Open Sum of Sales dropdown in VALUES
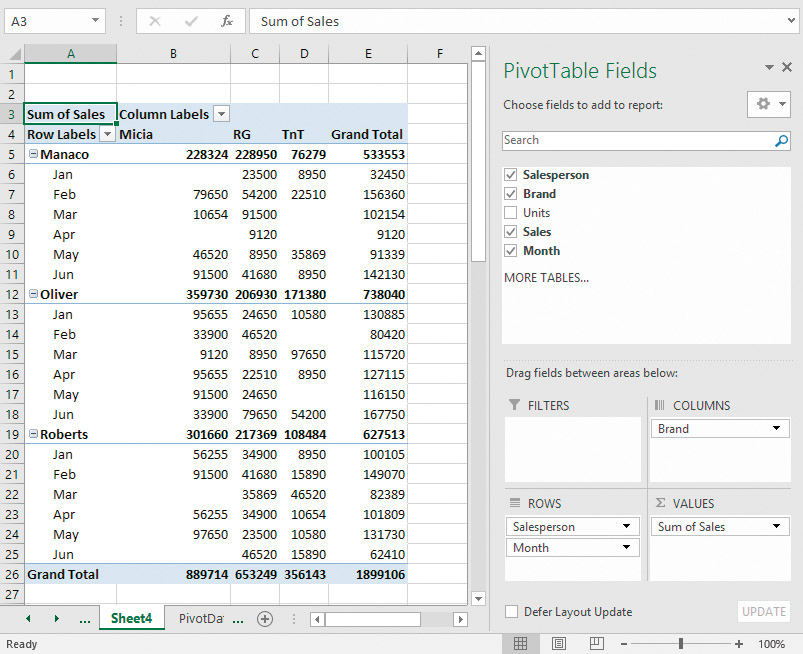803x654 pixels. [776, 526]
